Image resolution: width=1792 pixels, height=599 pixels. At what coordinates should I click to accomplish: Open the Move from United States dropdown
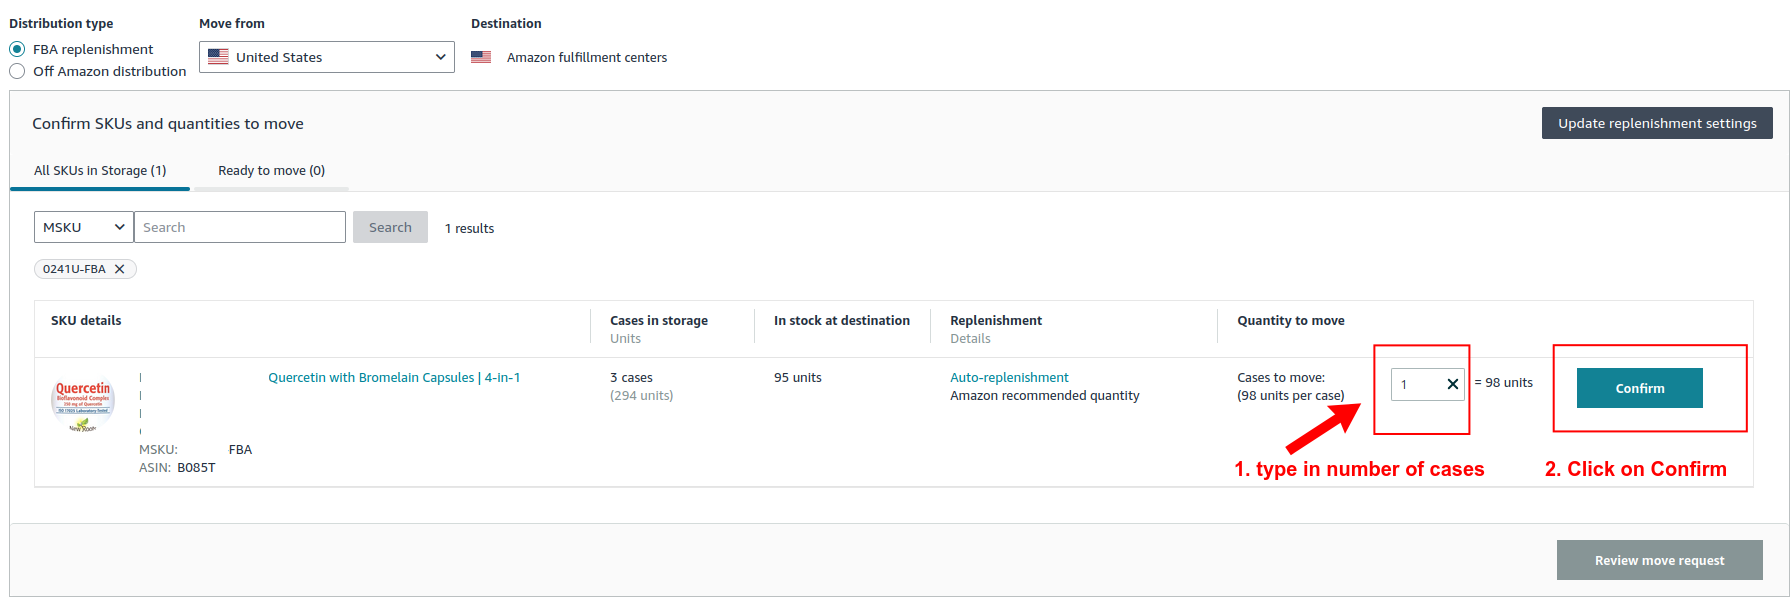coord(327,57)
